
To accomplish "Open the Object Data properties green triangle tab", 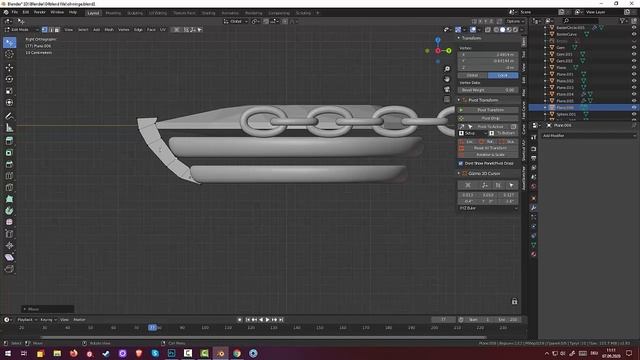I will pyautogui.click(x=533, y=244).
